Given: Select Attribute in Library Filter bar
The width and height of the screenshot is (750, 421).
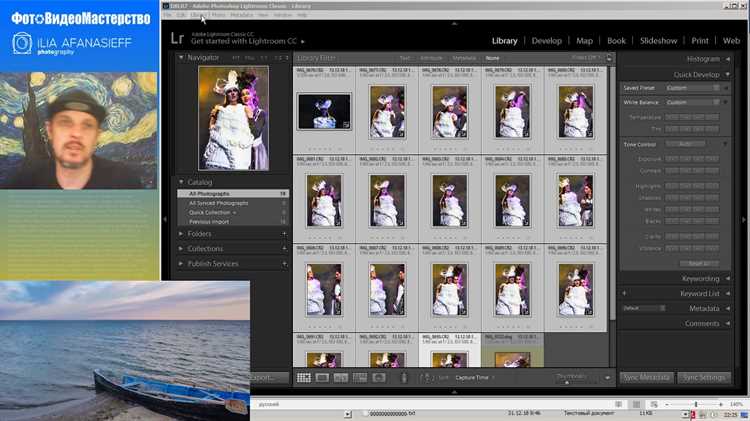Looking at the screenshot, I should coord(431,58).
